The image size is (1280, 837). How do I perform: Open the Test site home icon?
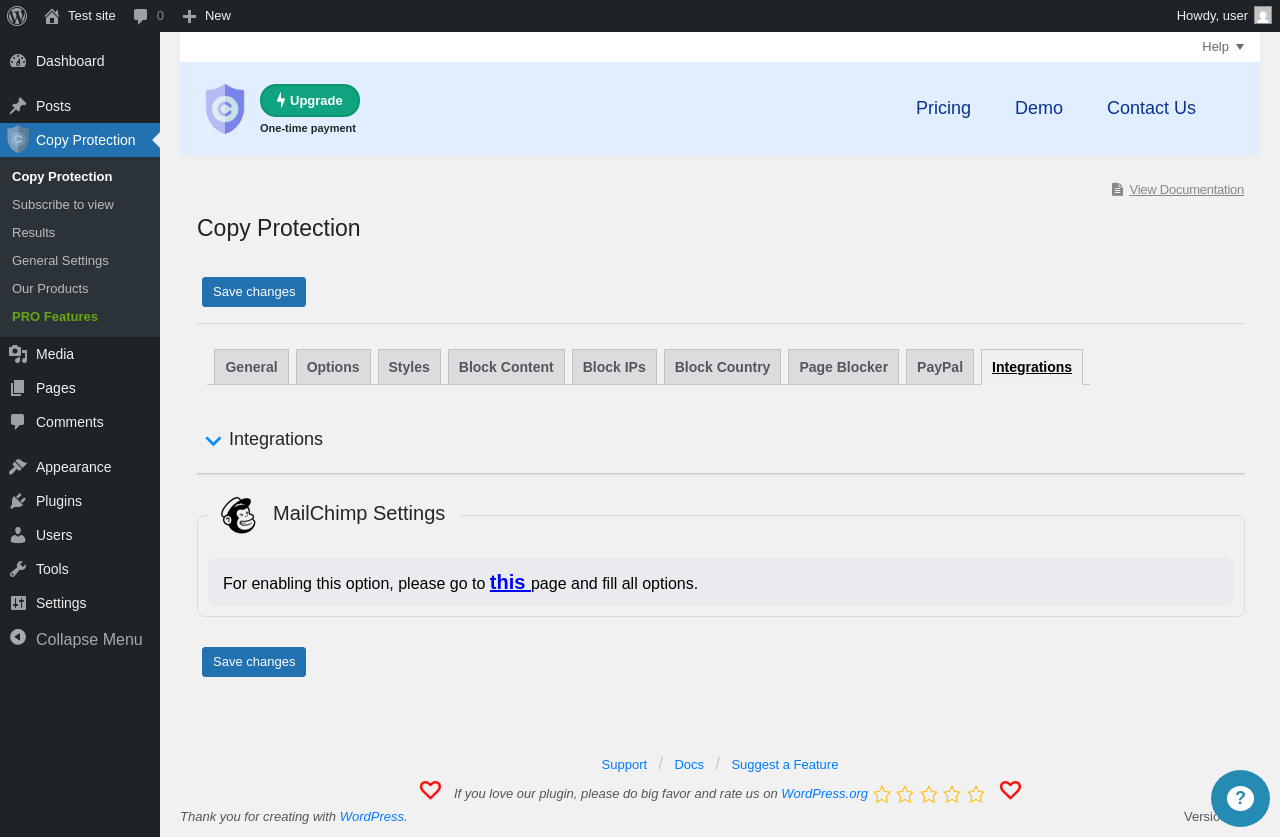(x=52, y=16)
